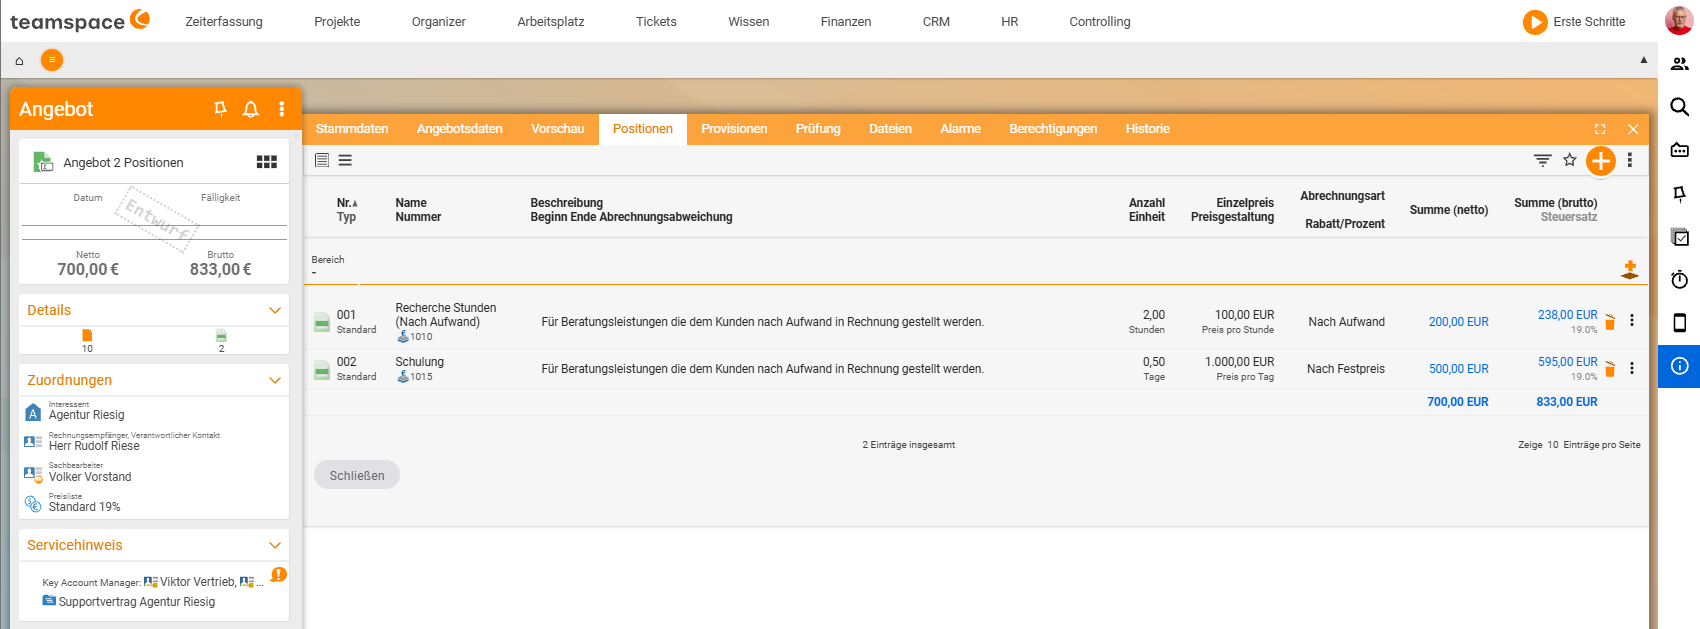This screenshot has width=1700, height=629.
Task: Delete position 001 with trash icon
Action: [x=1610, y=322]
